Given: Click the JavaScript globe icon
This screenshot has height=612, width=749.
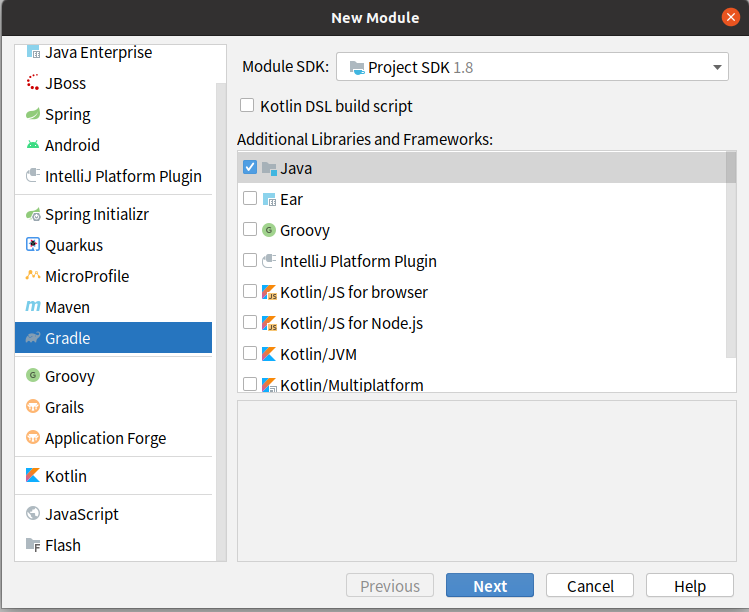Looking at the screenshot, I should (x=33, y=513).
